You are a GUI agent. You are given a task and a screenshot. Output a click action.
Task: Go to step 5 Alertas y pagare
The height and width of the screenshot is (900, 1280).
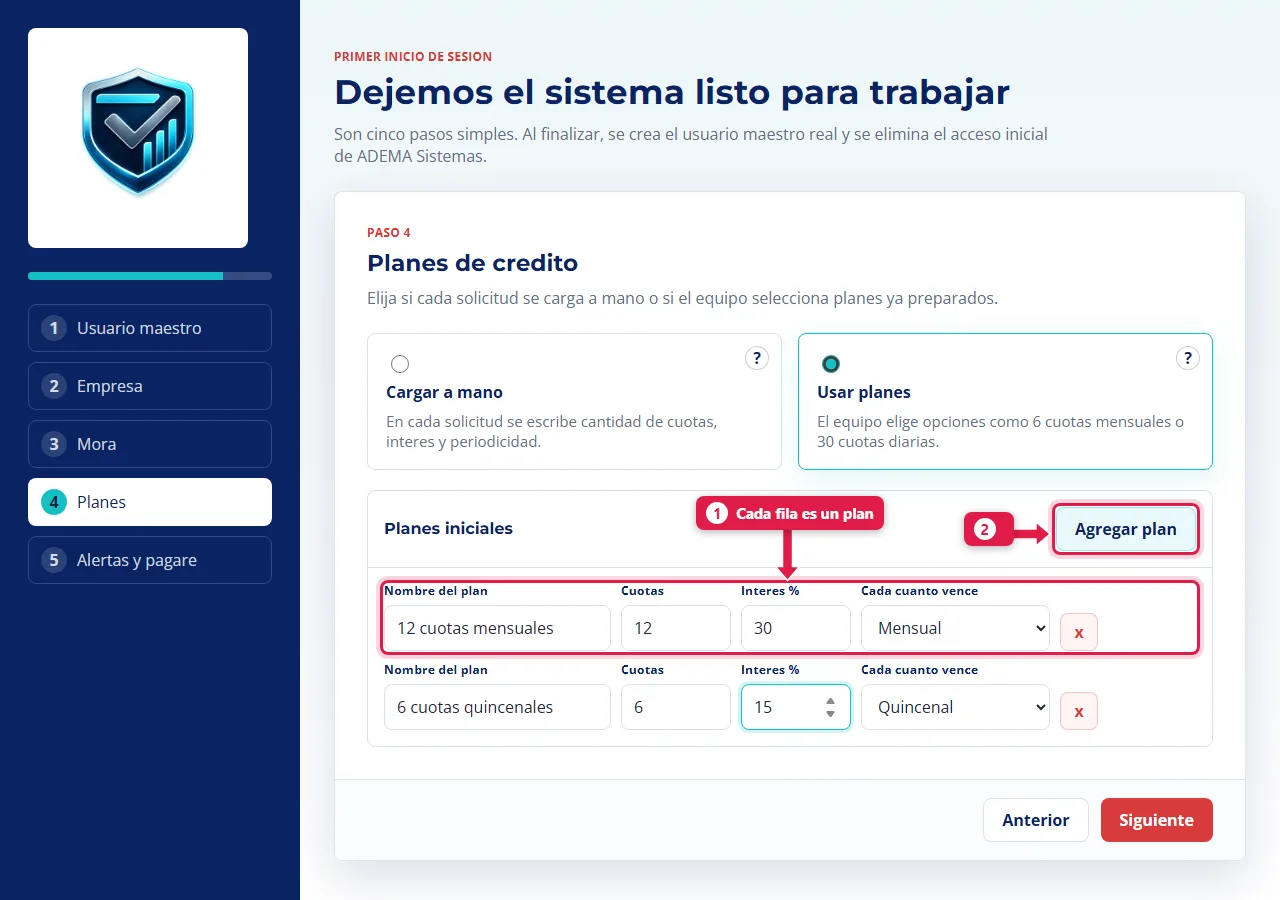point(150,560)
